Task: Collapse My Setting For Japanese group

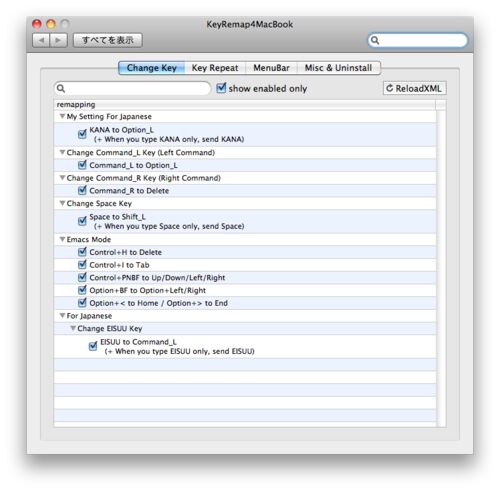Action: pyautogui.click(x=62, y=116)
